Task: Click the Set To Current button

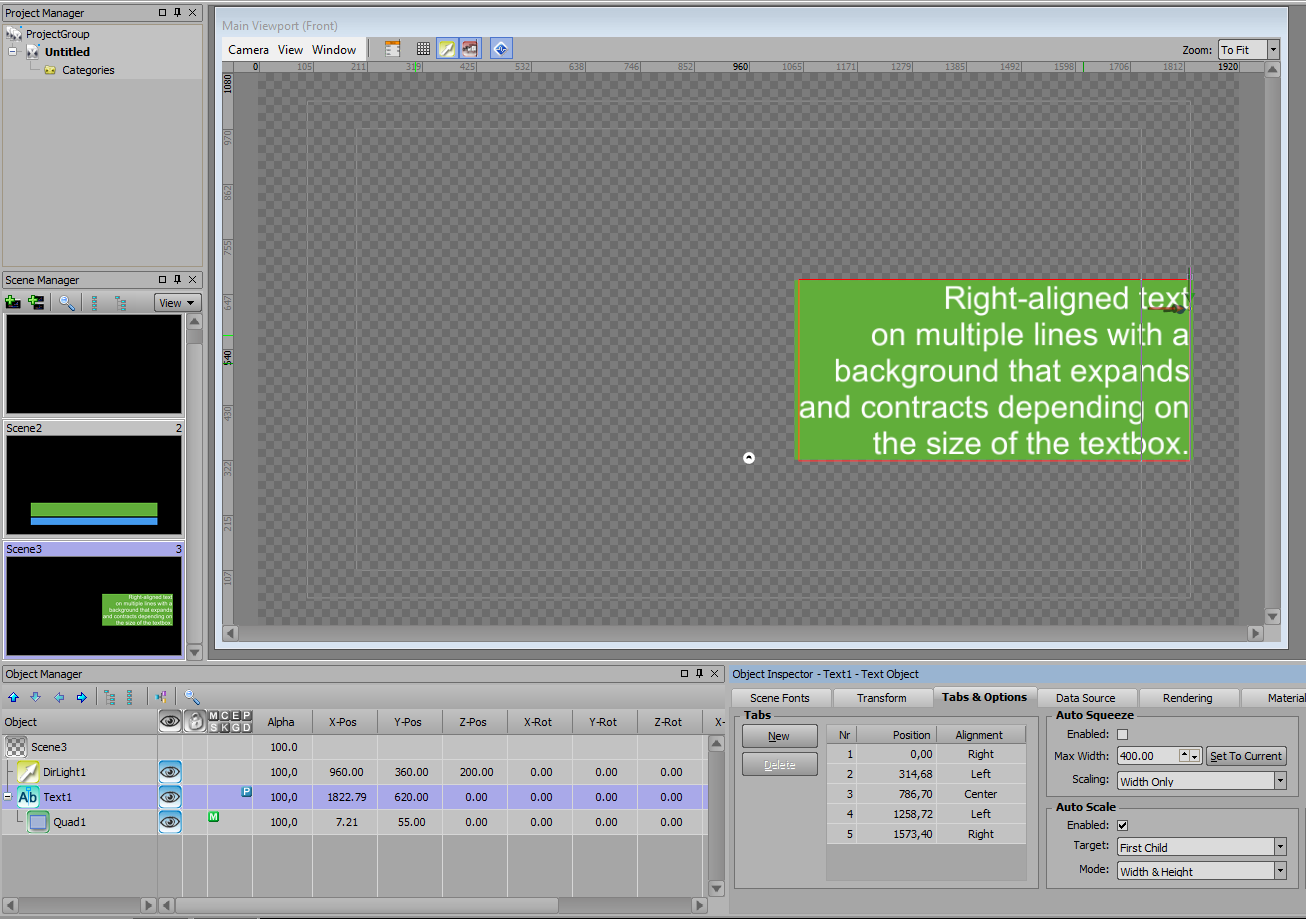Action: pyautogui.click(x=1246, y=756)
